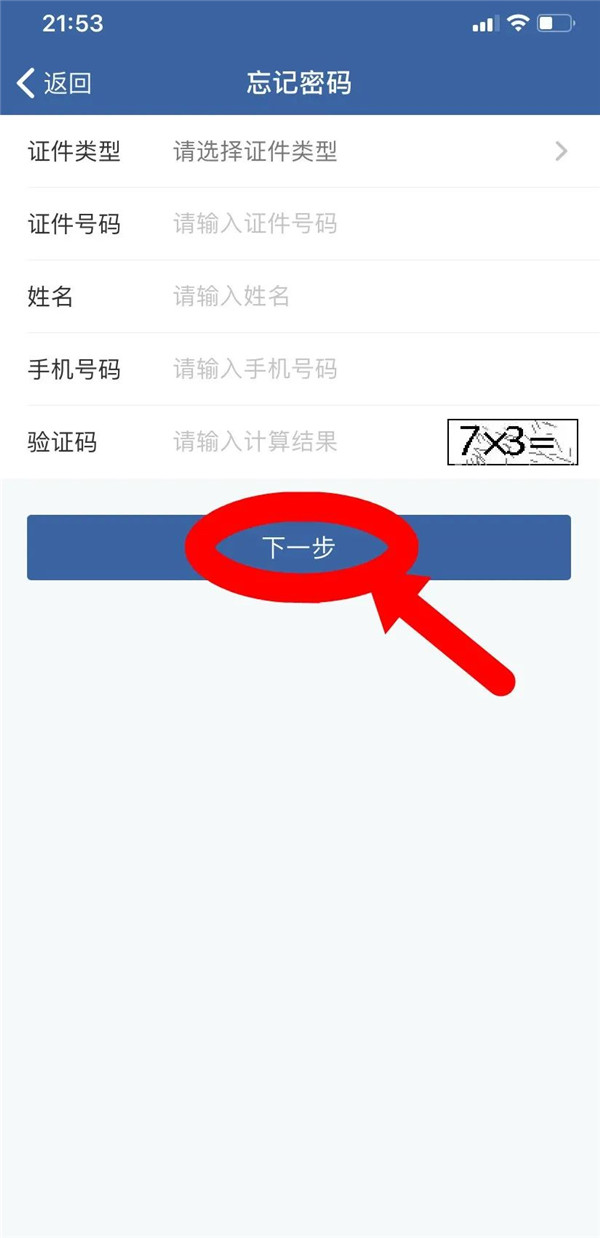Tap the Wi-Fi status icon

(518, 23)
